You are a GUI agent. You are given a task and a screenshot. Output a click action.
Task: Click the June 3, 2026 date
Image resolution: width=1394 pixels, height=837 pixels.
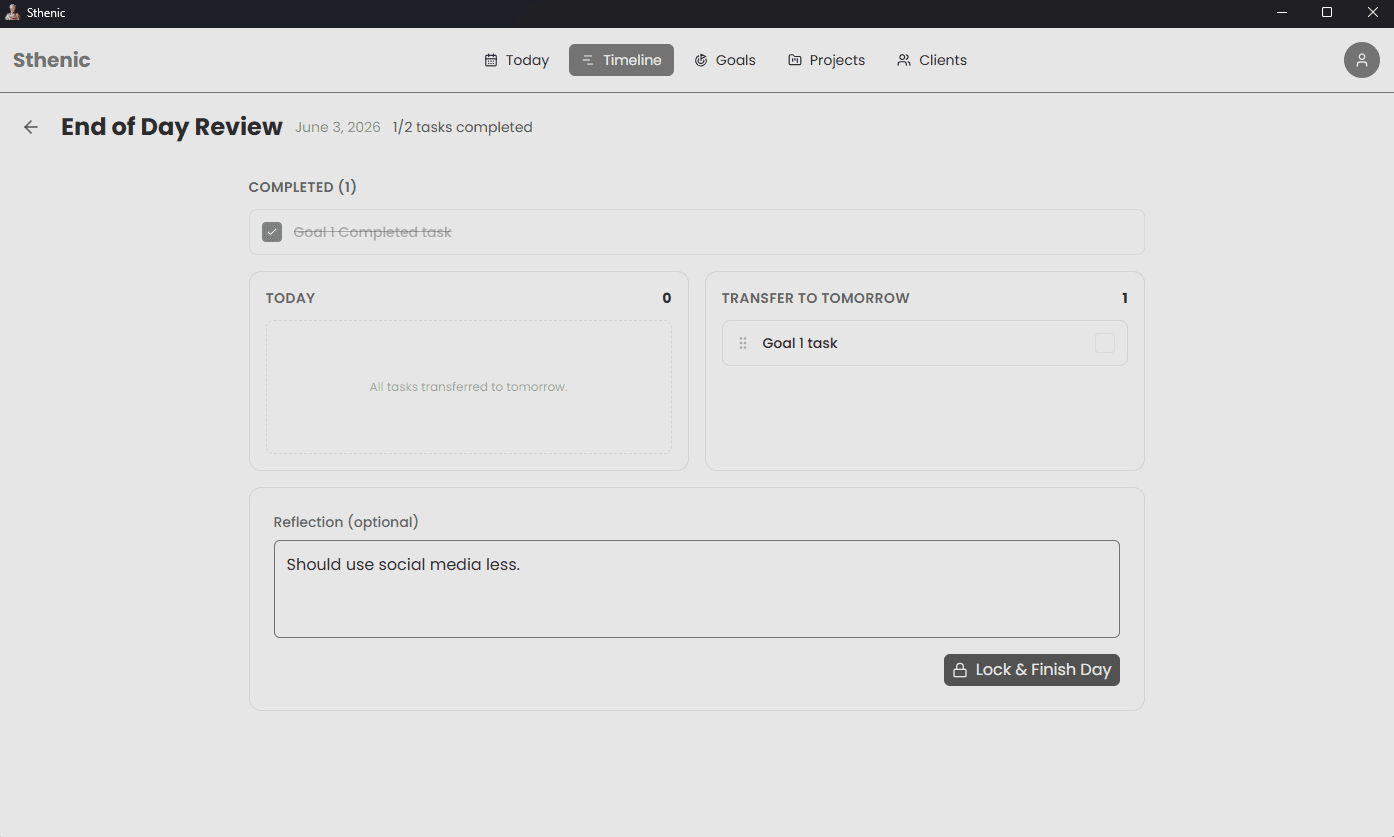click(x=338, y=127)
